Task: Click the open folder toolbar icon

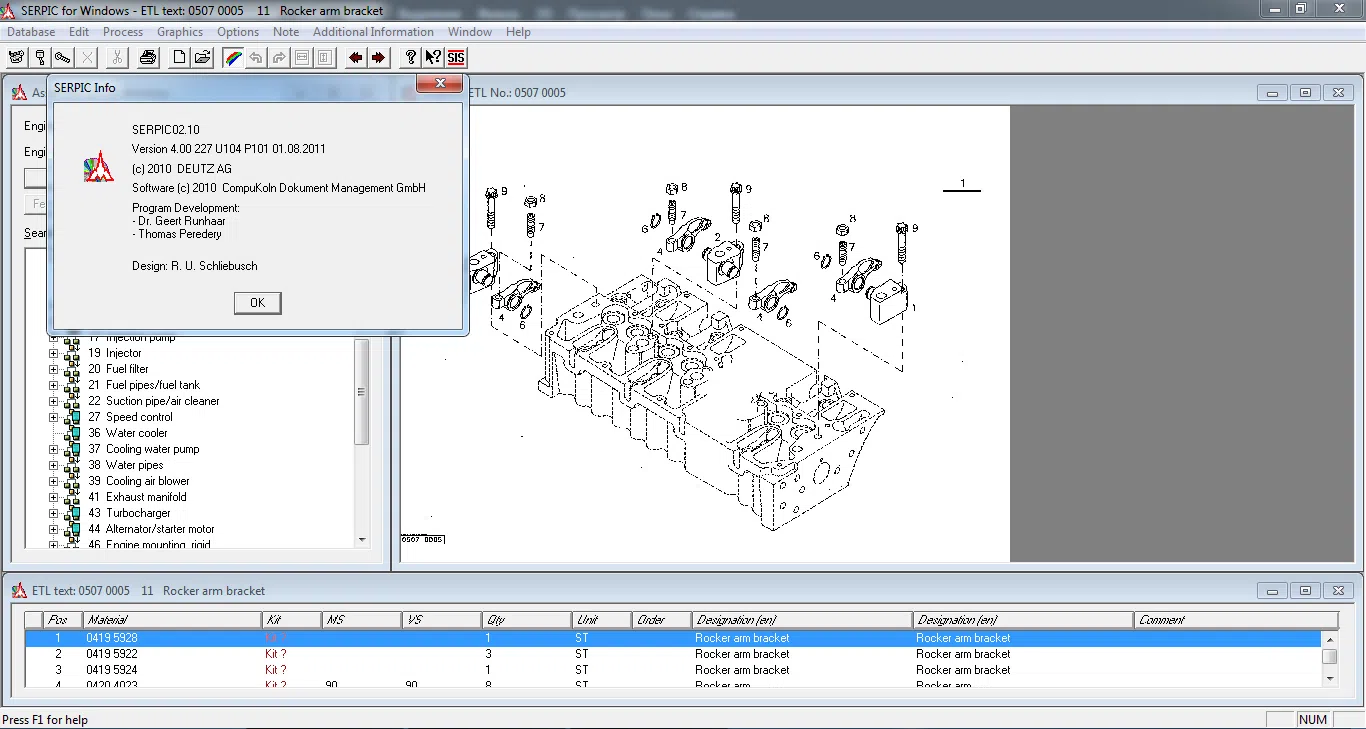Action: tap(202, 57)
